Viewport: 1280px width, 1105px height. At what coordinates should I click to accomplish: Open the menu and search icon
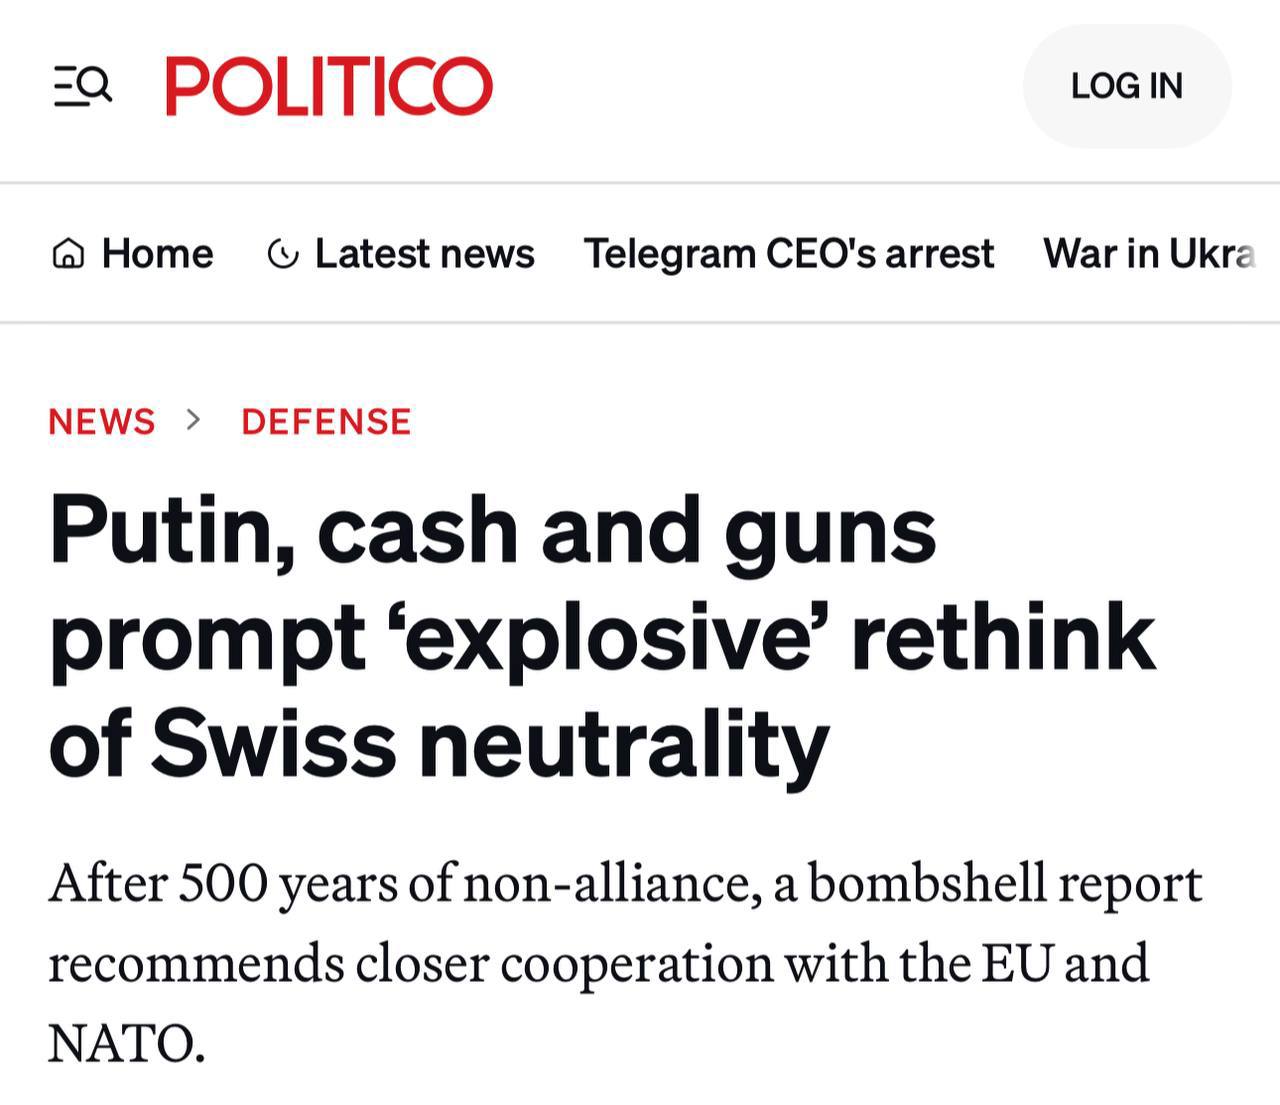82,86
